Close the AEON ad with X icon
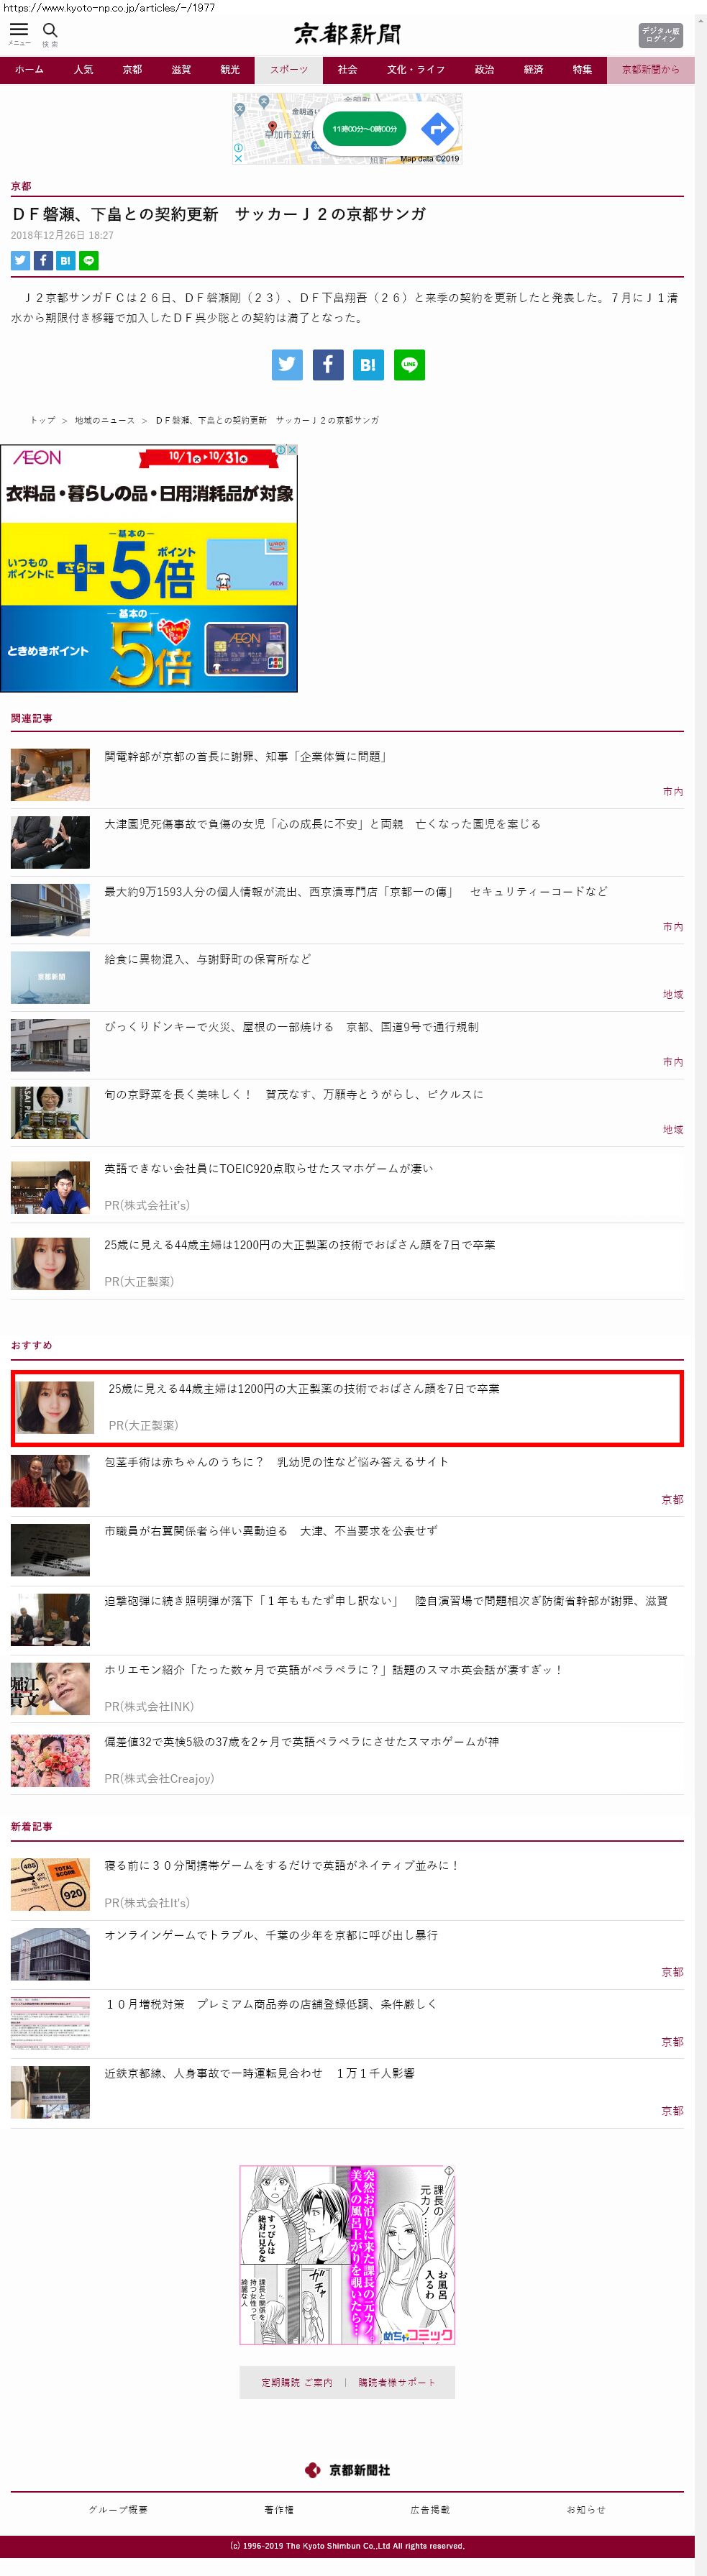Image resolution: width=707 pixels, height=2576 pixels. point(292,450)
